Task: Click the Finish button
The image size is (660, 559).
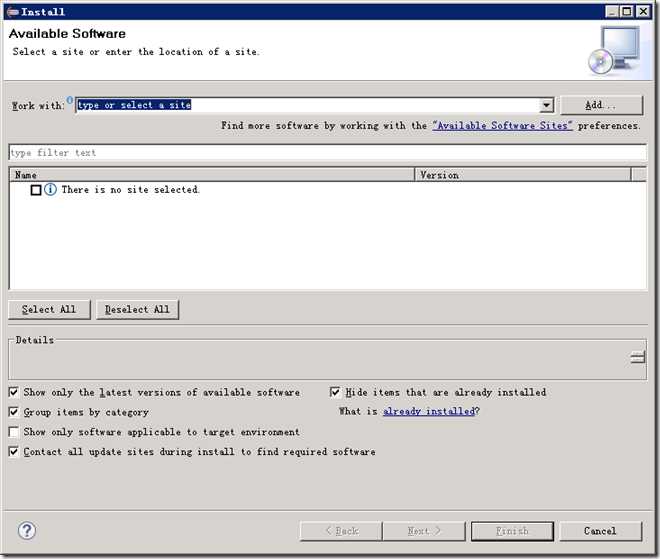Action: [512, 531]
